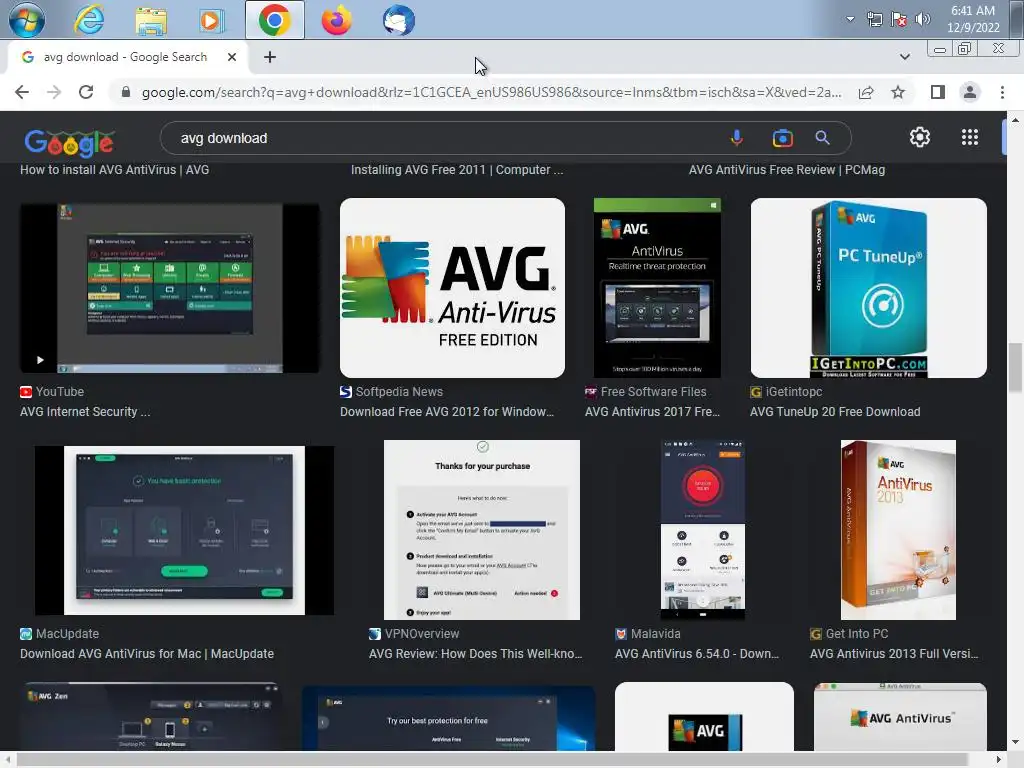This screenshot has width=1024, height=768.
Task: Go back to the previous page
Action: pos(22,92)
